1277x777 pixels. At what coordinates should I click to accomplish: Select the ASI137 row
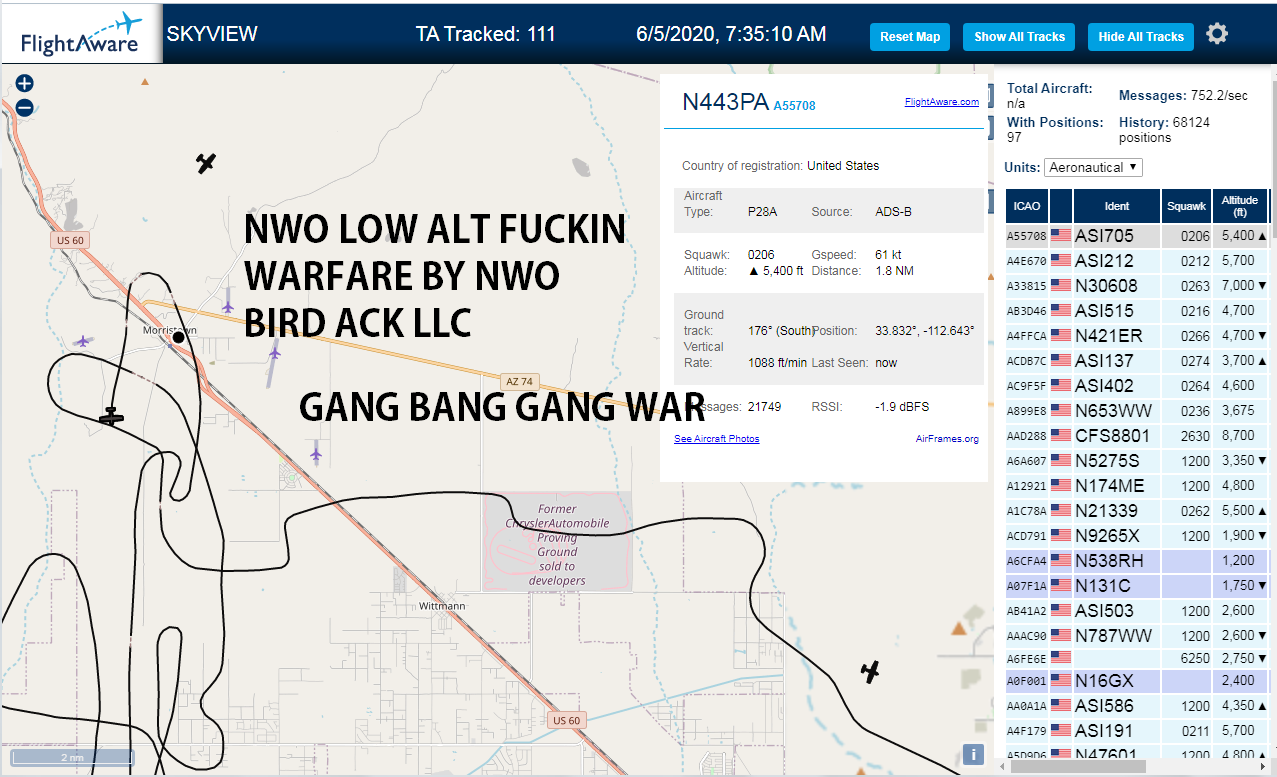(1139, 361)
